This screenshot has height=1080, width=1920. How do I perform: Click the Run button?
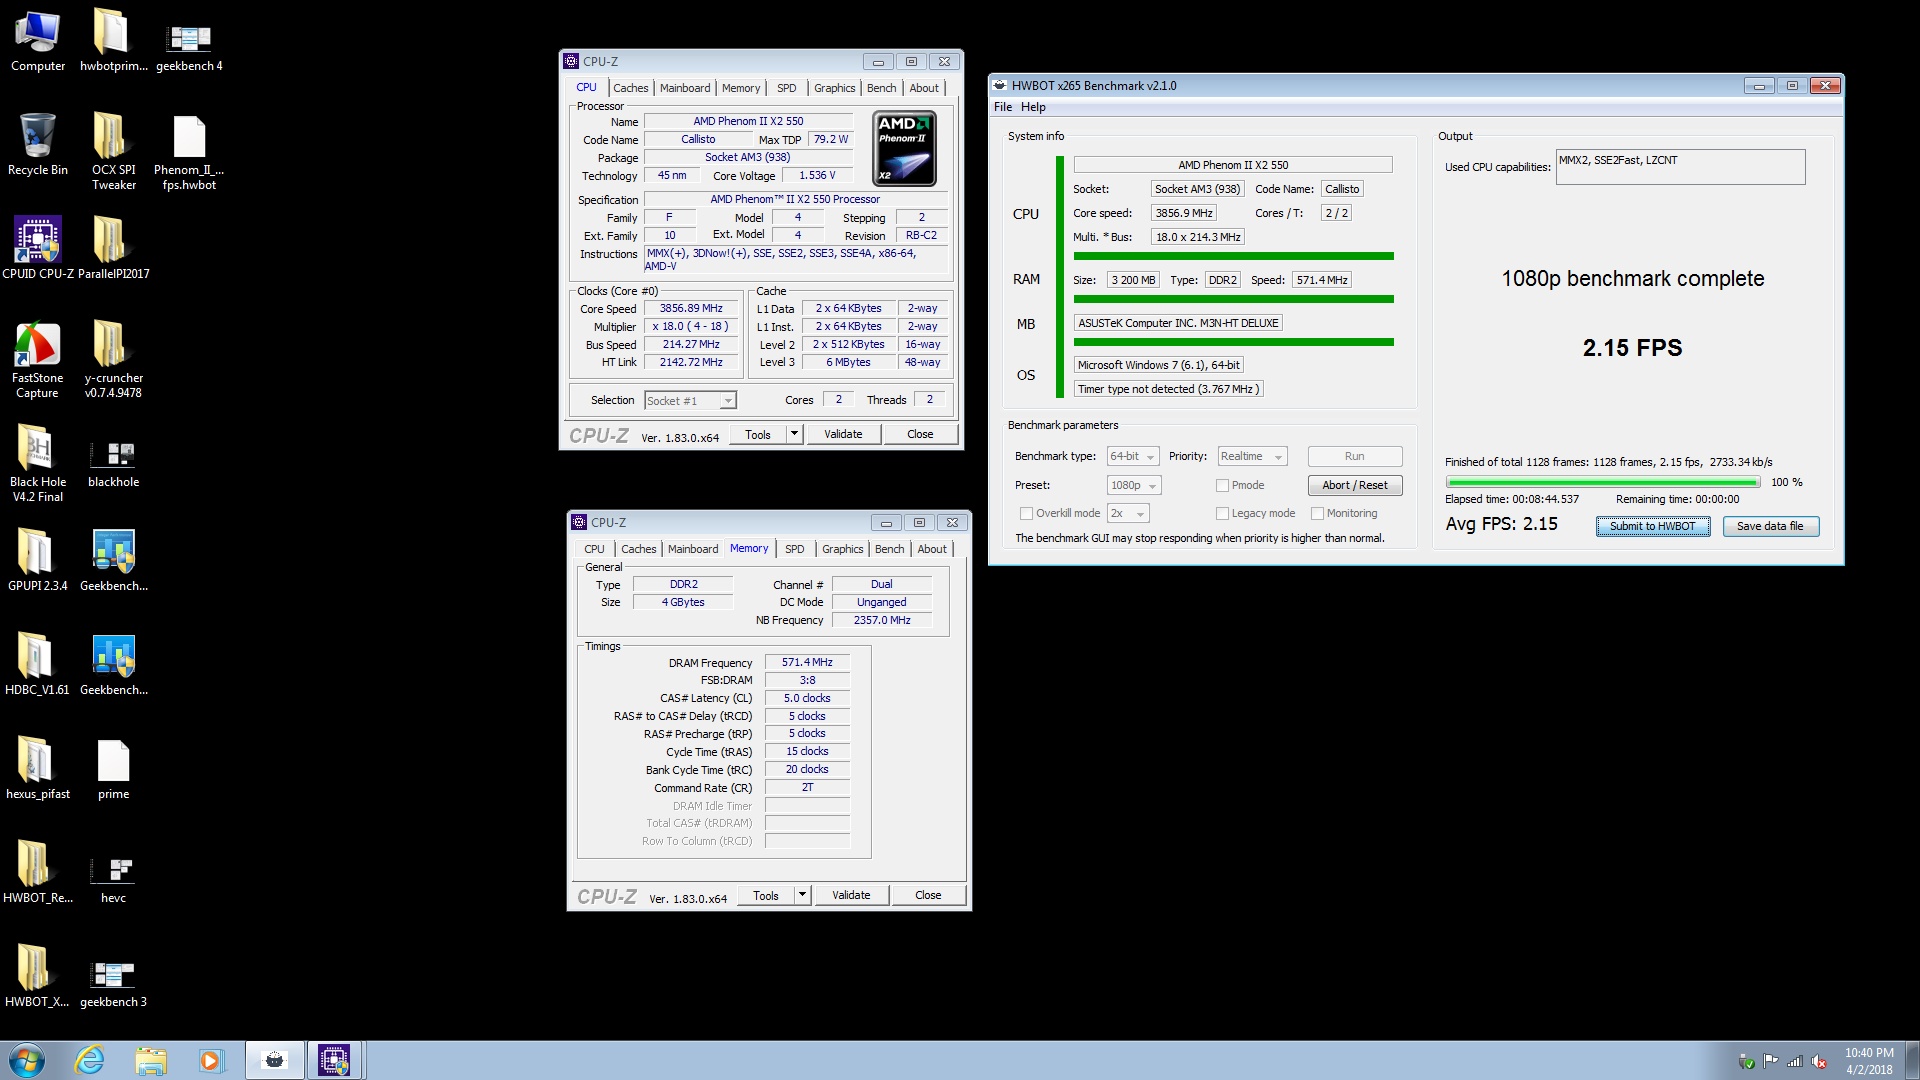(x=1355, y=457)
